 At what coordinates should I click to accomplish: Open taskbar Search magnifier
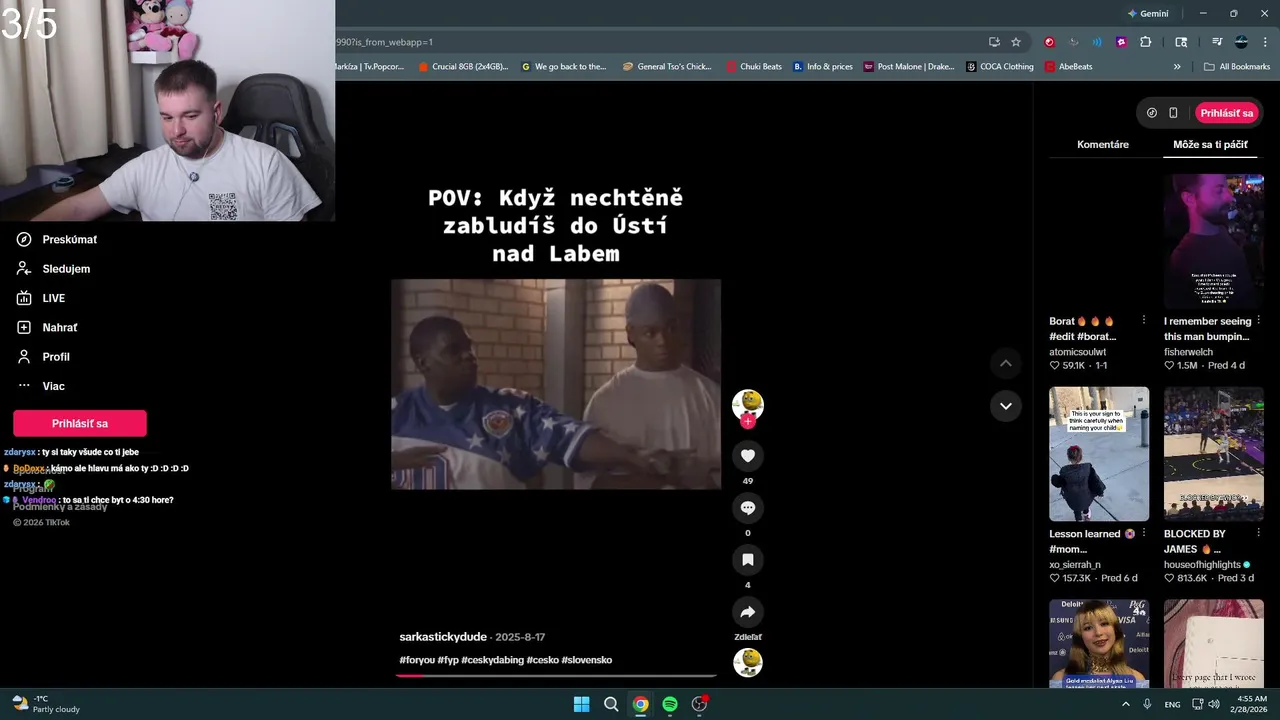click(x=611, y=704)
